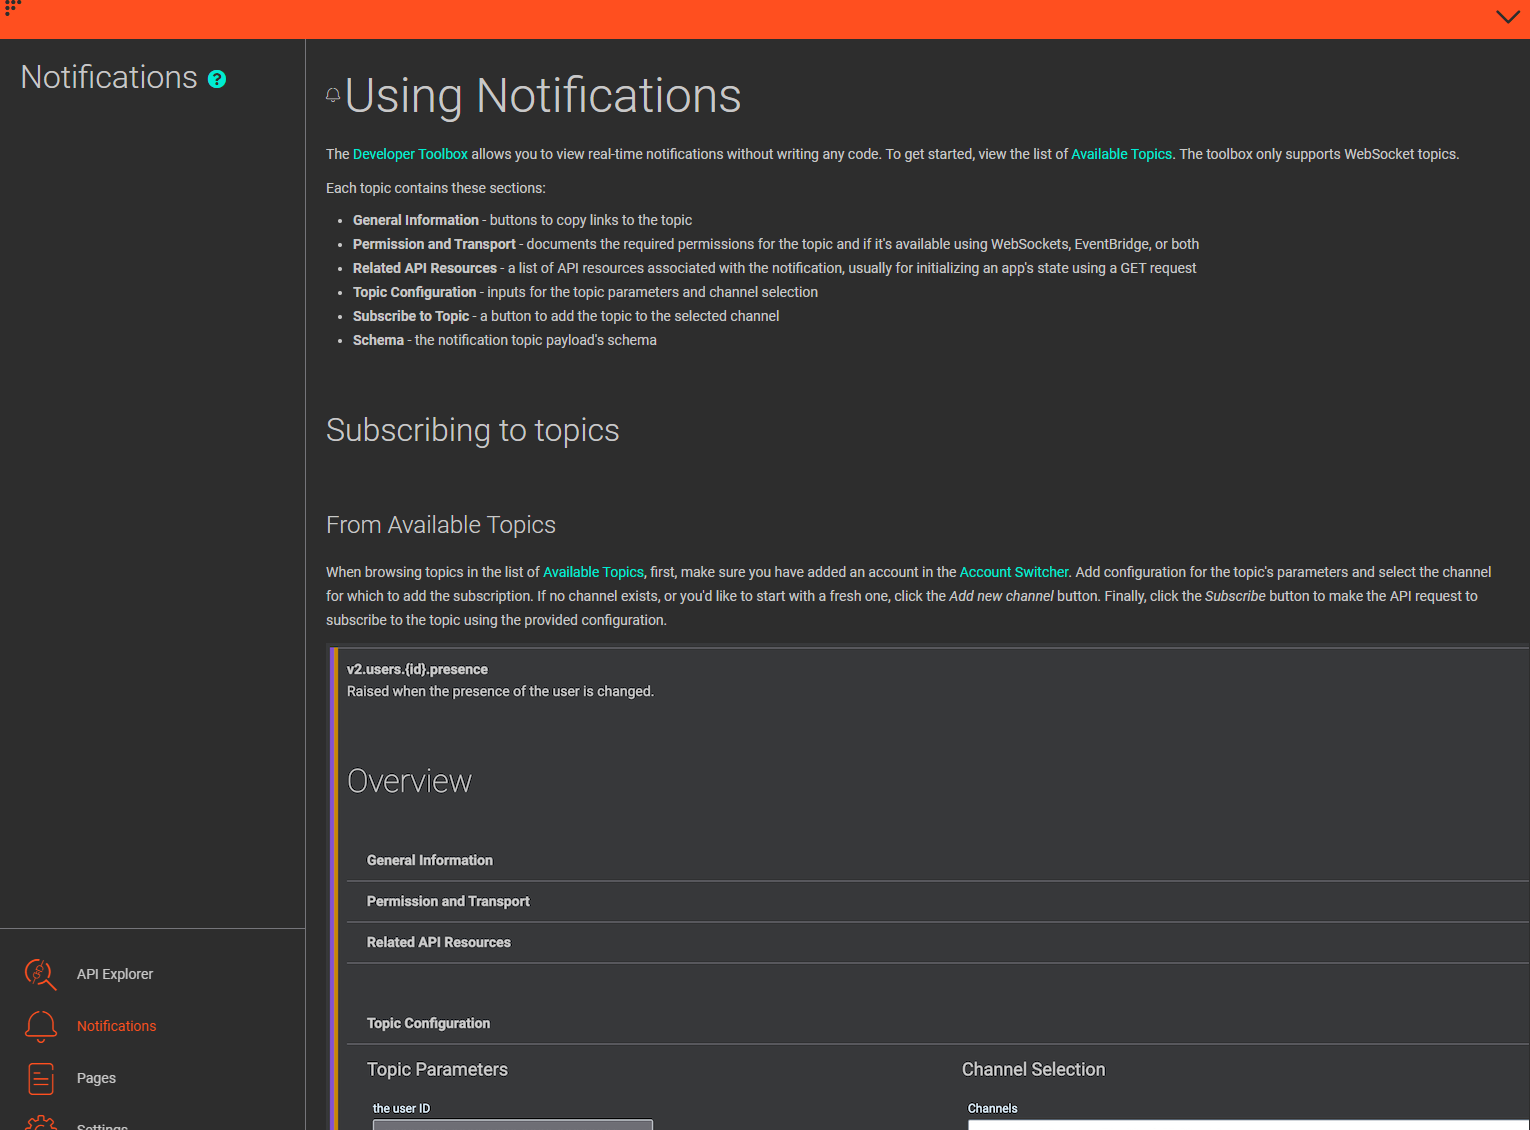Image resolution: width=1530 pixels, height=1130 pixels.
Task: Click the Pages document icon
Action: click(x=40, y=1078)
